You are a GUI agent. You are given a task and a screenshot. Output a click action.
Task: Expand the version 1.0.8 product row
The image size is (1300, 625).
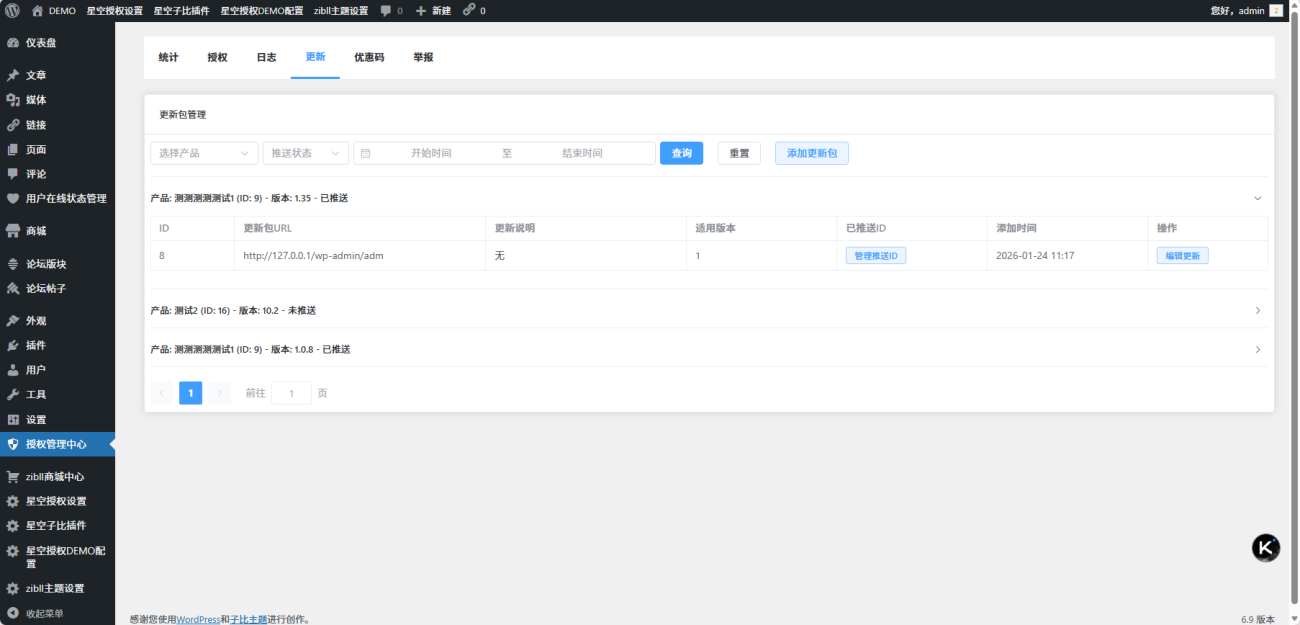click(x=1257, y=350)
